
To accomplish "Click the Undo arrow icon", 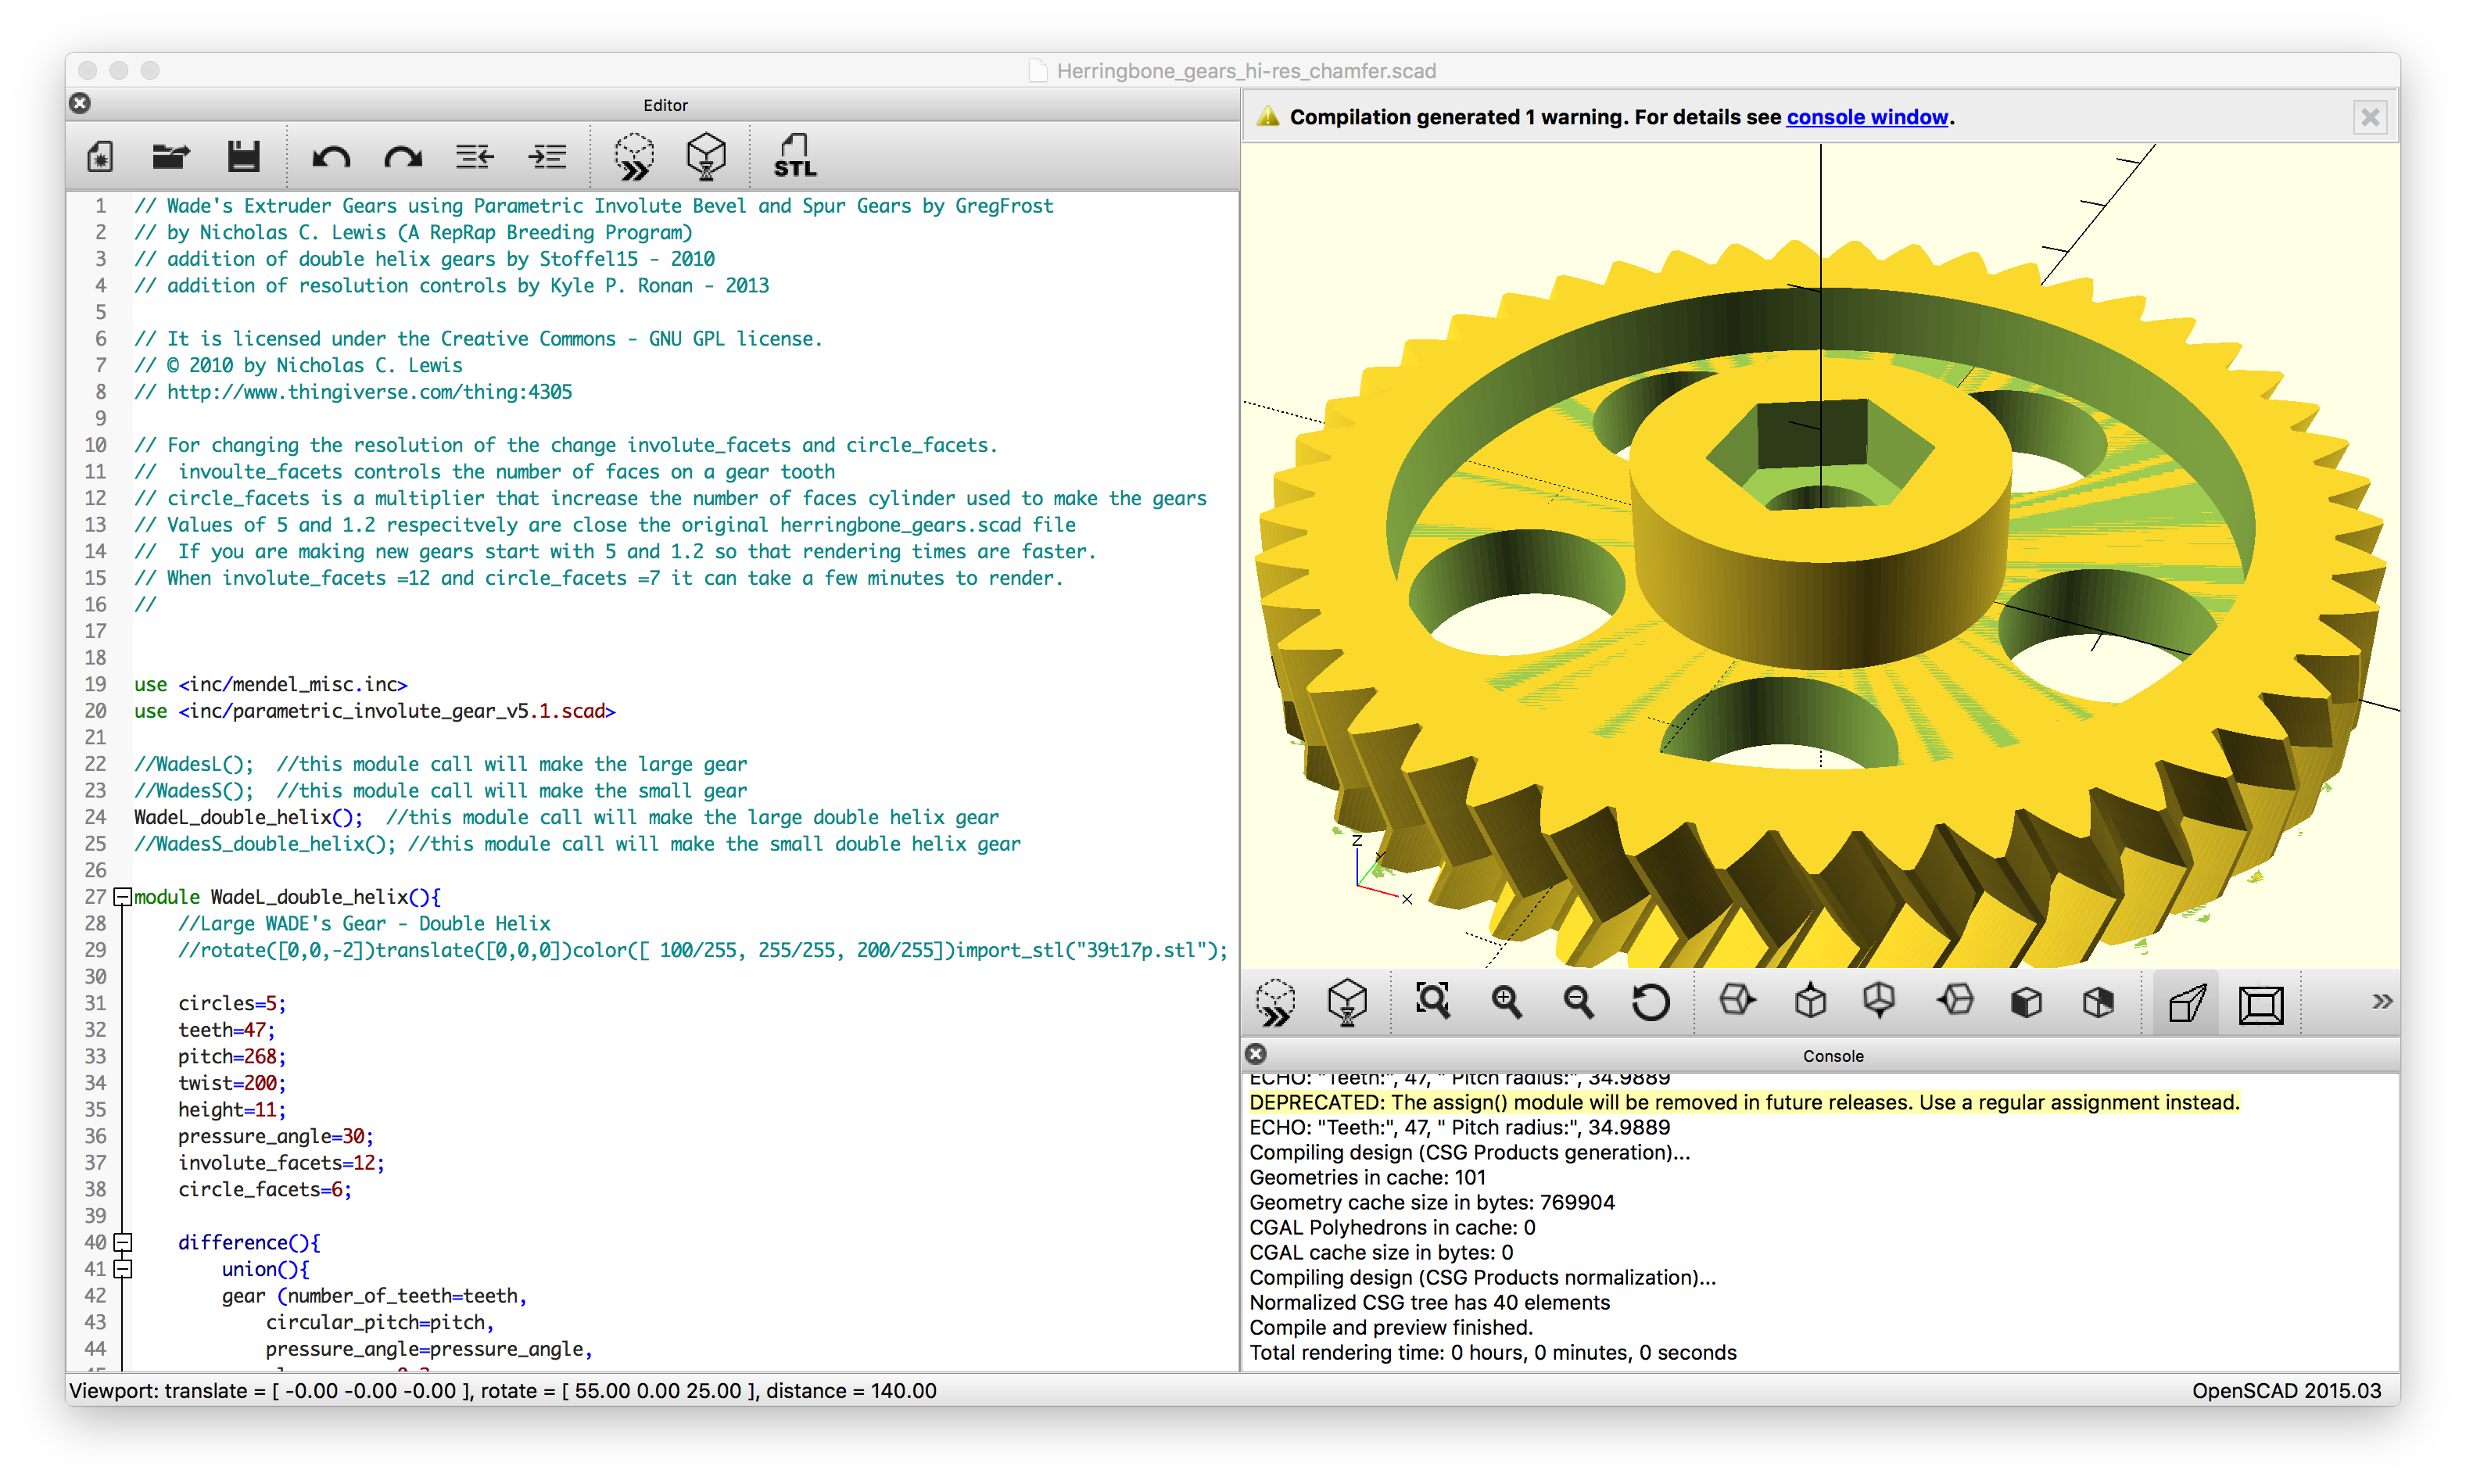I will coord(330,157).
